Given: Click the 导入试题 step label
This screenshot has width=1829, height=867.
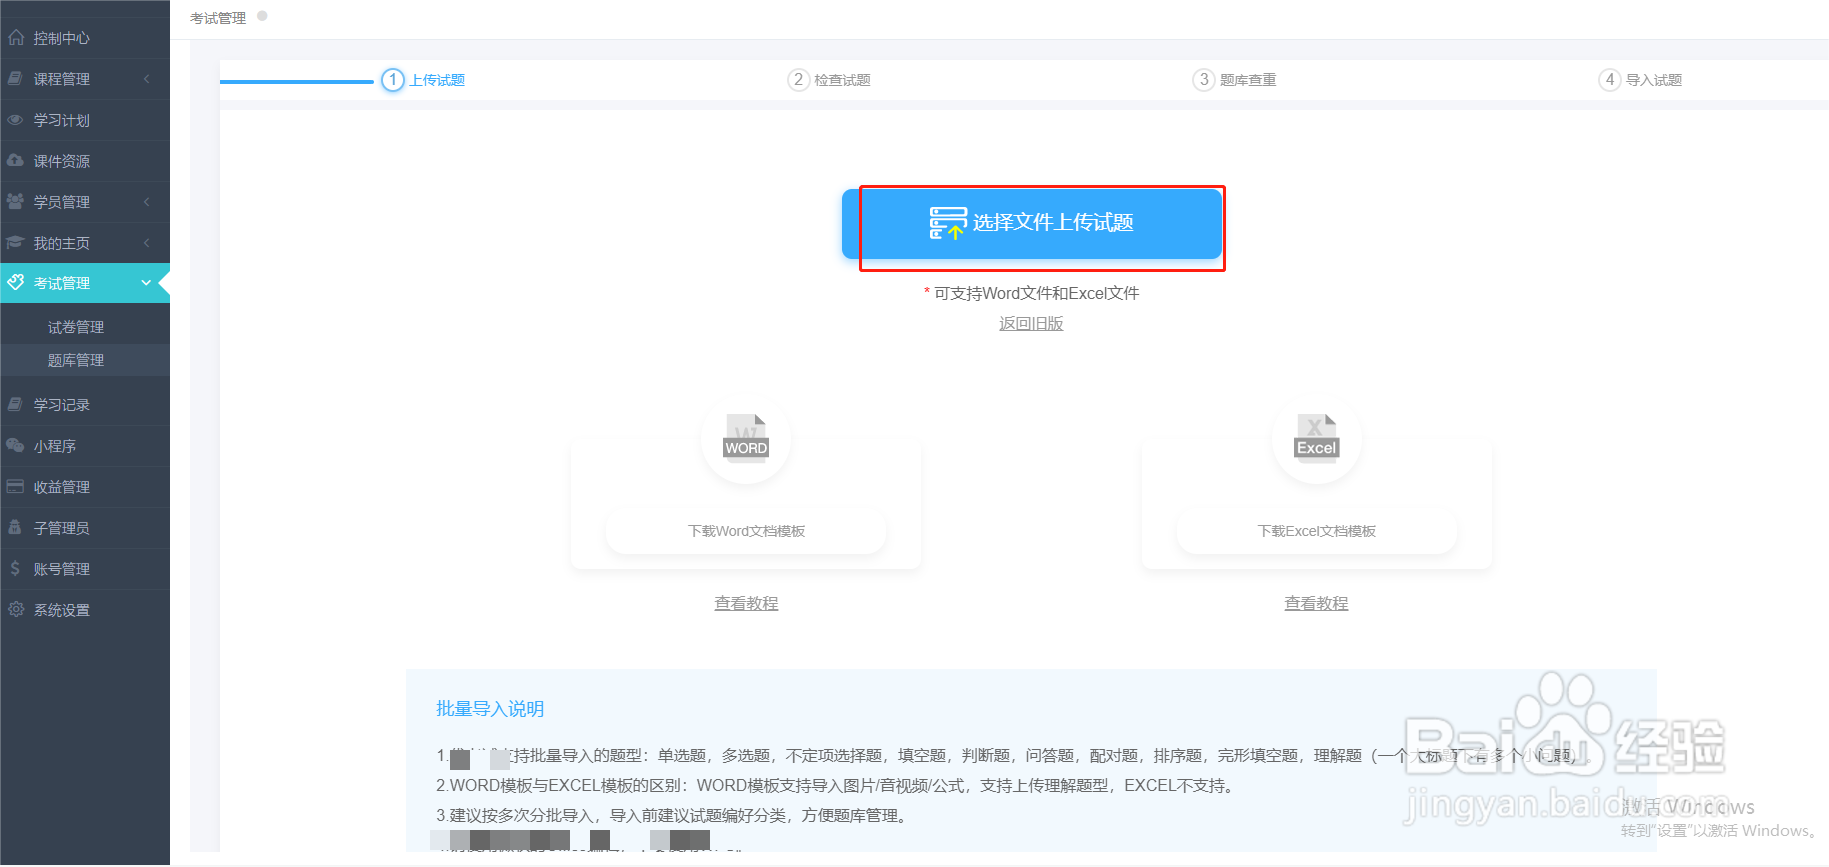Looking at the screenshot, I should pos(1654,80).
